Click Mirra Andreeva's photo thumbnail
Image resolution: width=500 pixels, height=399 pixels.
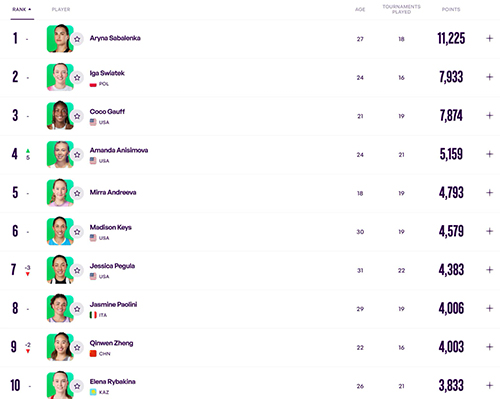[60, 193]
